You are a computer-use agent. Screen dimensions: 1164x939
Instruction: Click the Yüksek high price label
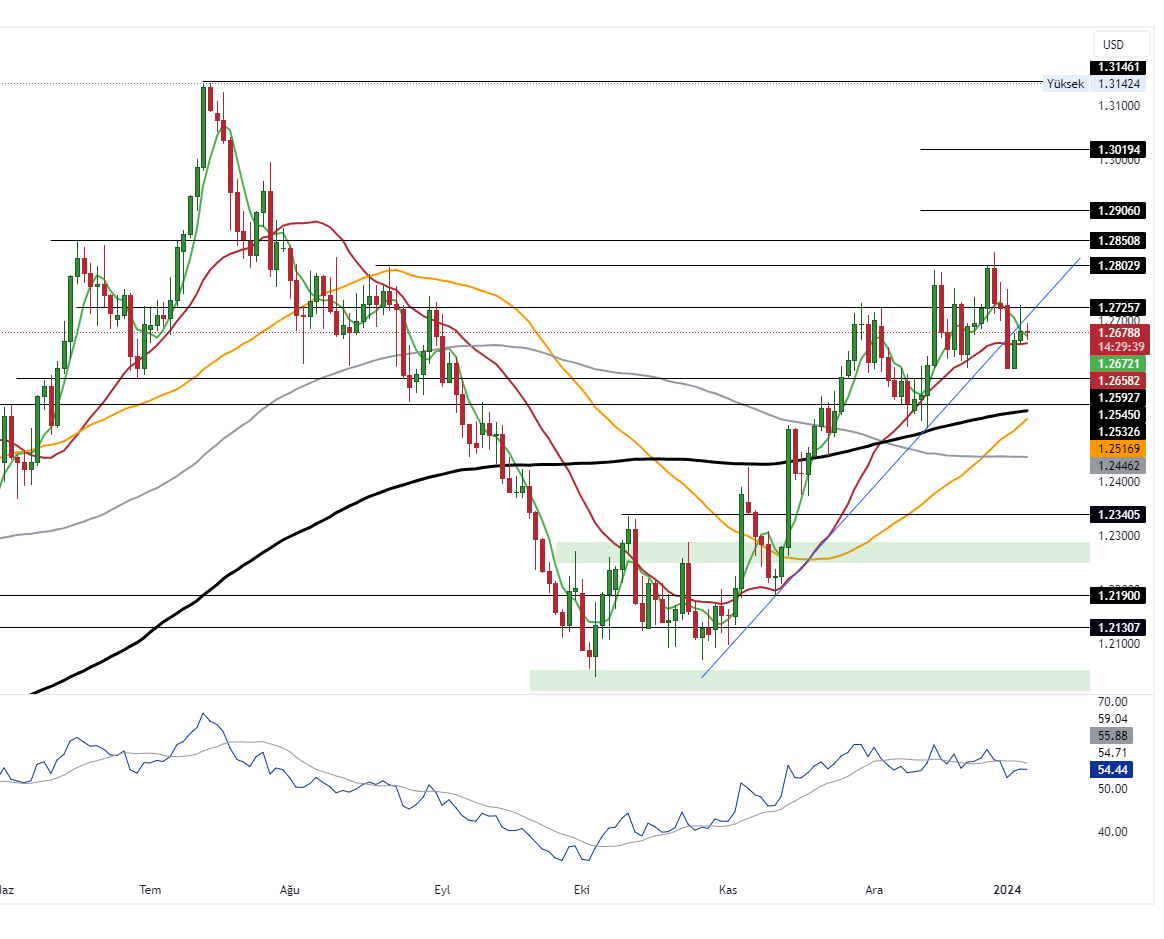(x=1064, y=84)
